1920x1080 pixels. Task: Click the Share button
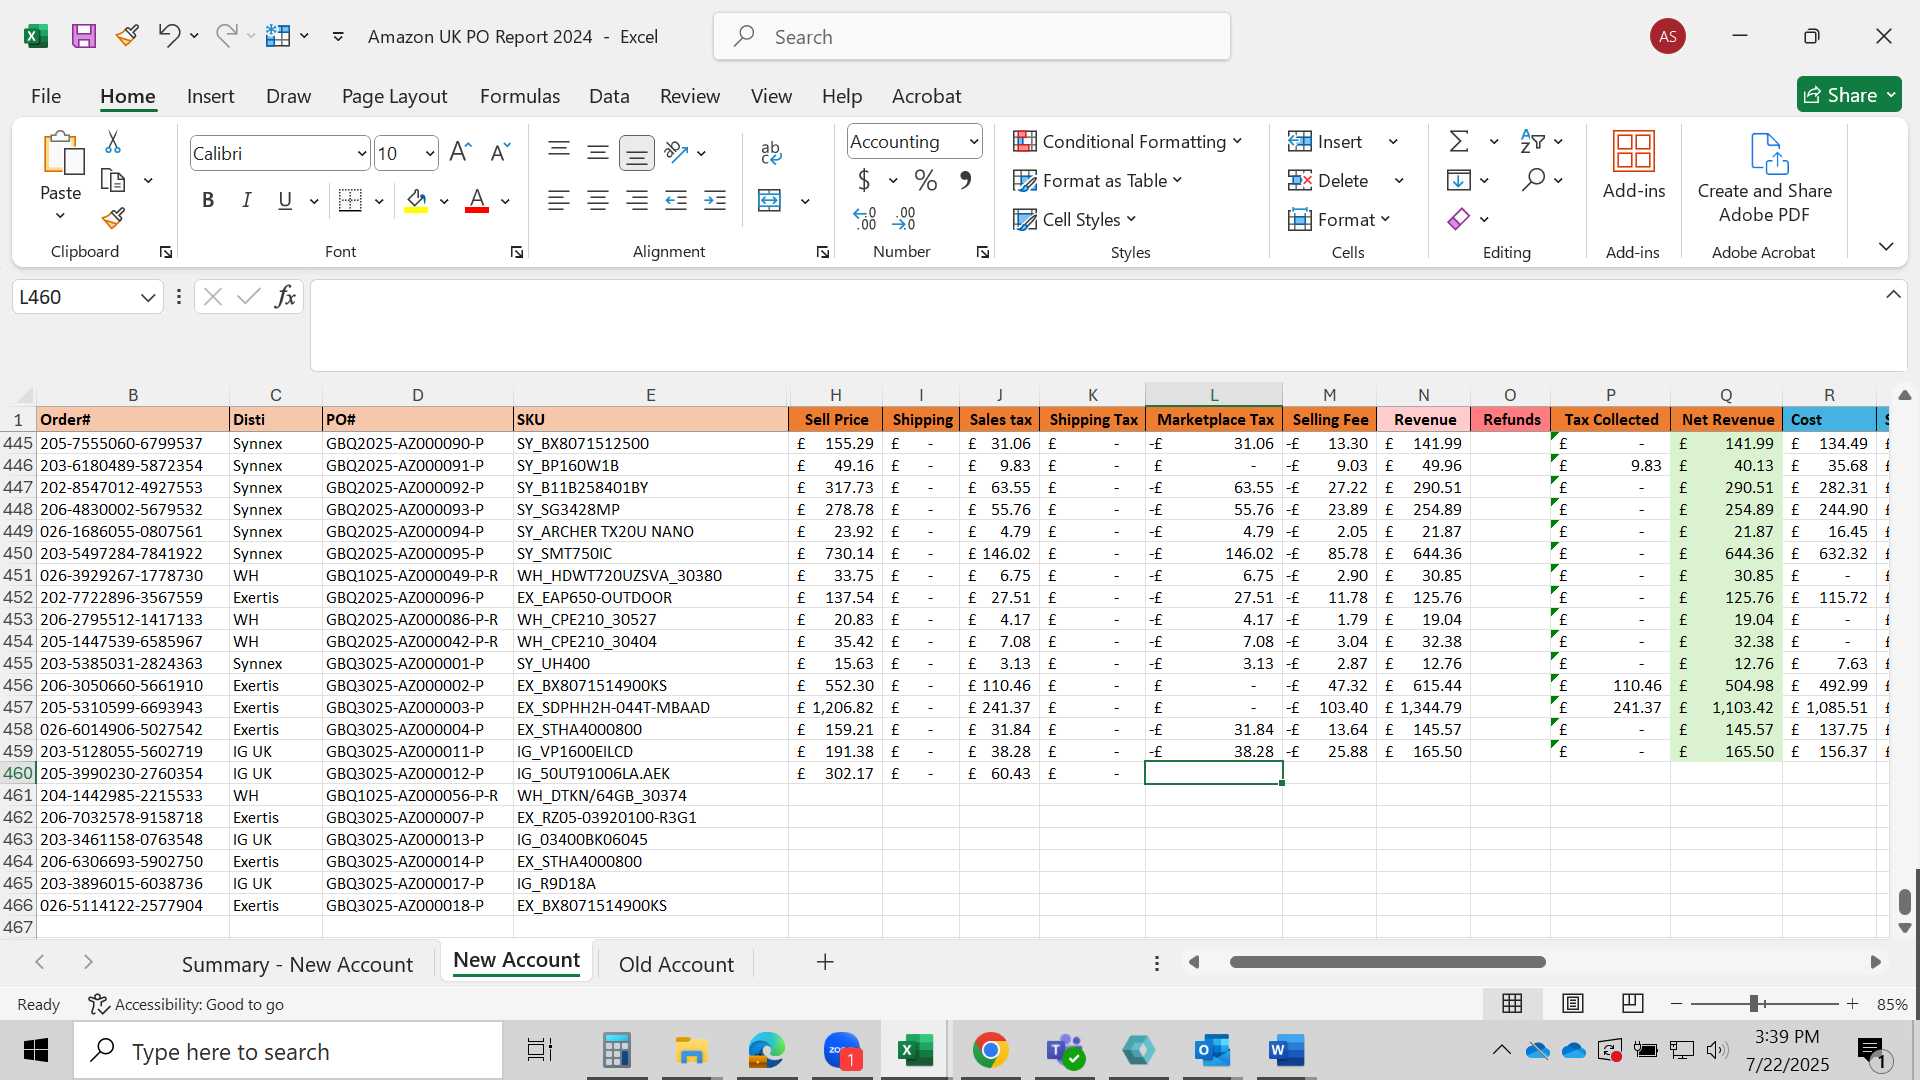[1849, 95]
